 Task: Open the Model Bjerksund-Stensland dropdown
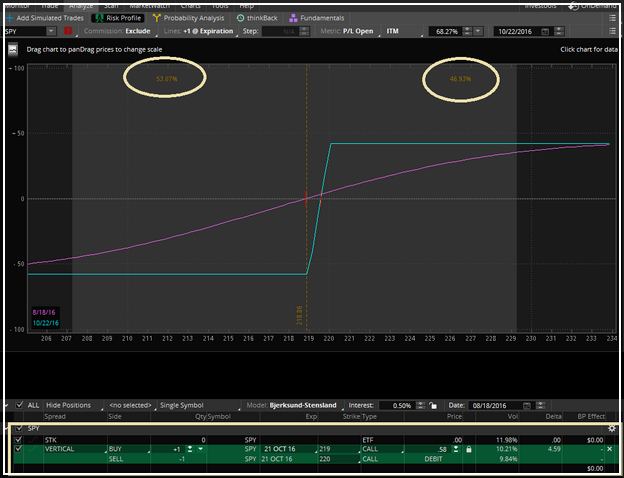point(294,405)
